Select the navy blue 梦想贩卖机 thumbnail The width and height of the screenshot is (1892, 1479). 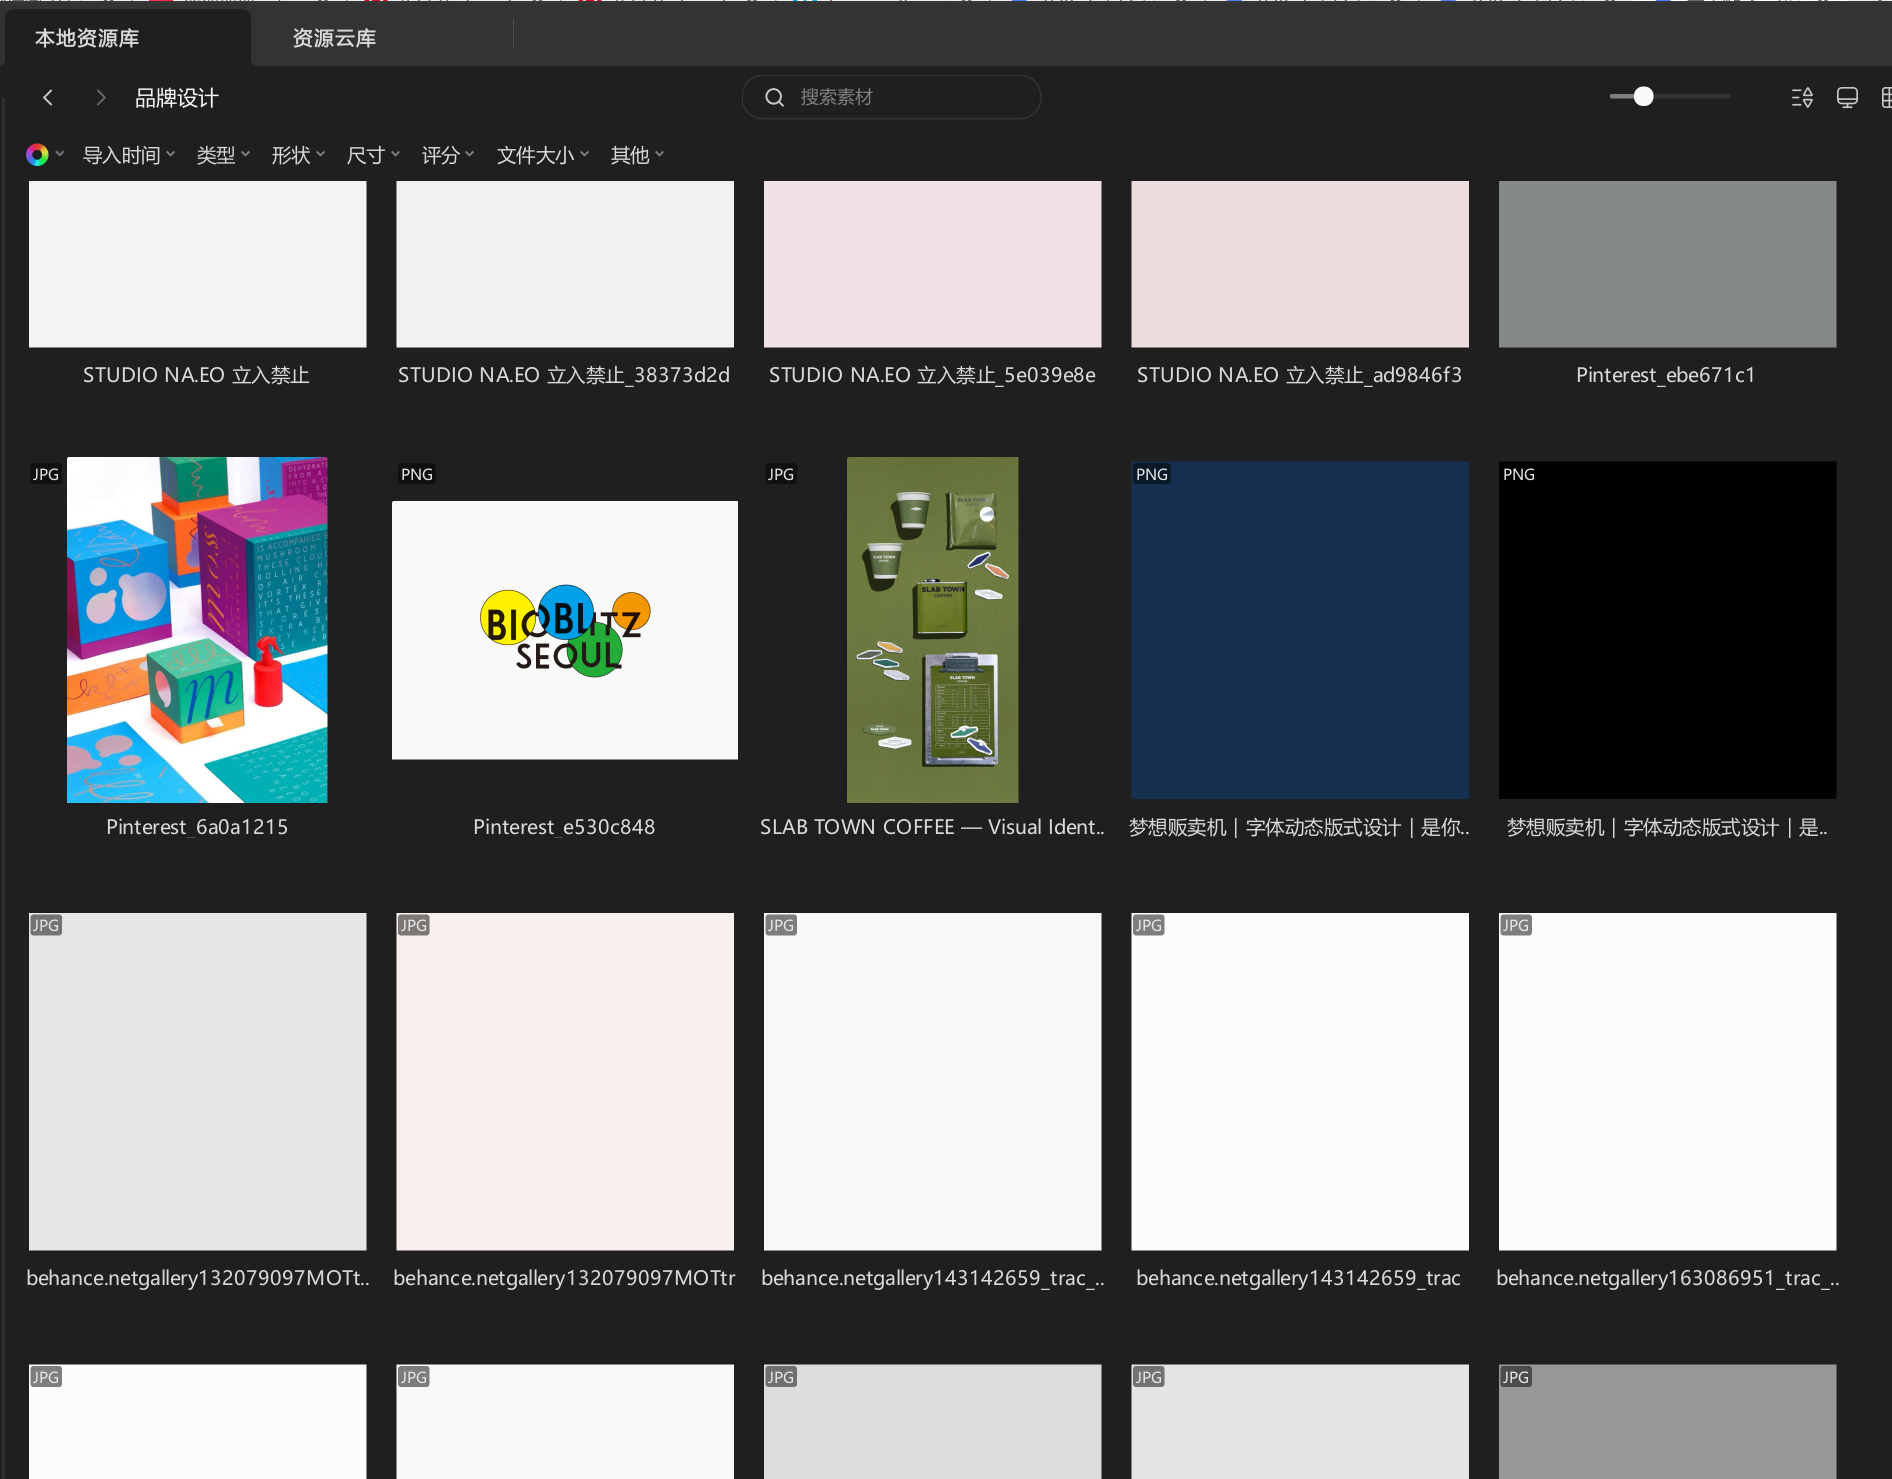(x=1300, y=630)
